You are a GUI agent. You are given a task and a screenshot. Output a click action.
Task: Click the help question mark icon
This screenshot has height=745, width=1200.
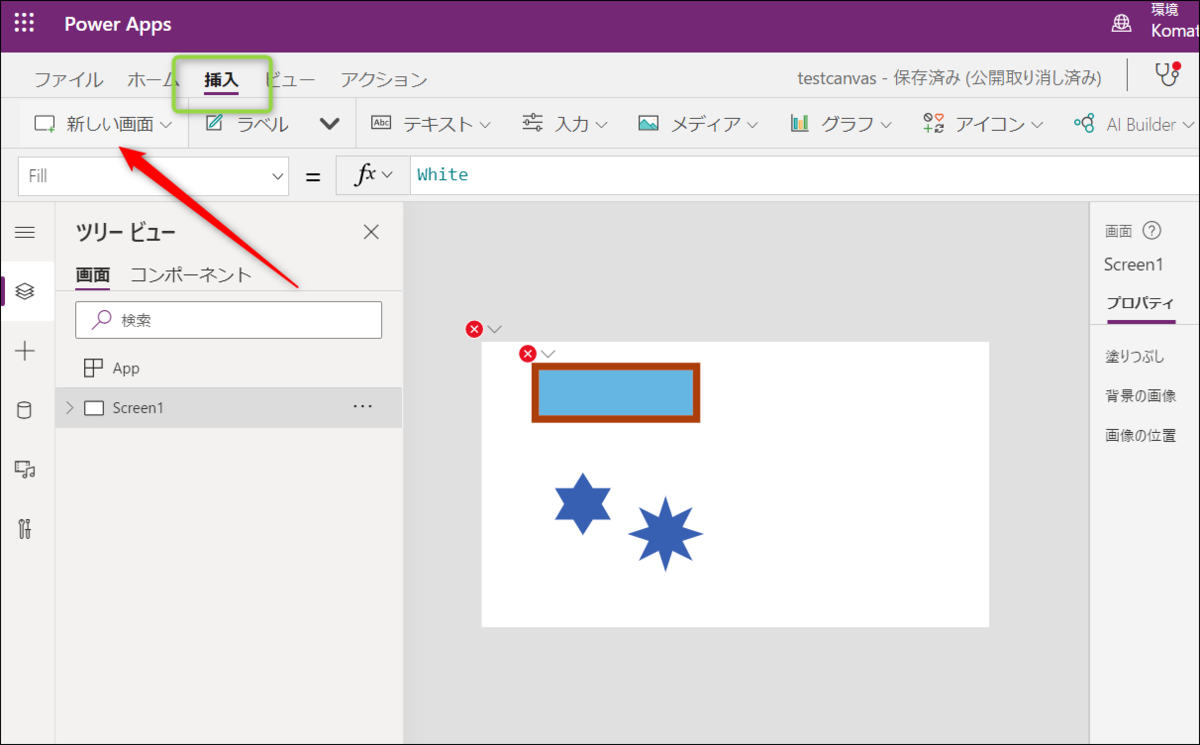pyautogui.click(x=1152, y=231)
